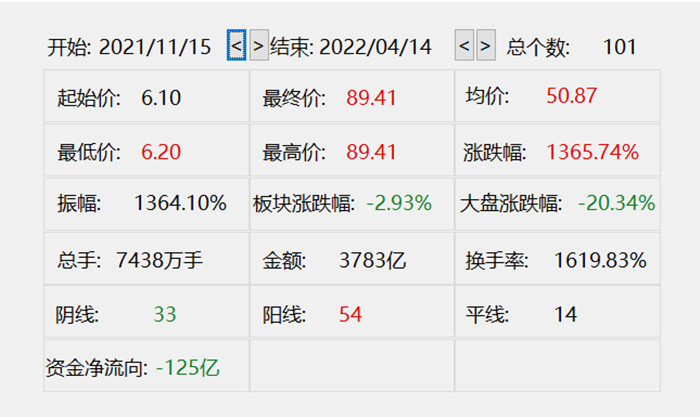This screenshot has height=417, width=700.
Task: Select the 起始价 cell showing 6.10
Action: [146, 97]
